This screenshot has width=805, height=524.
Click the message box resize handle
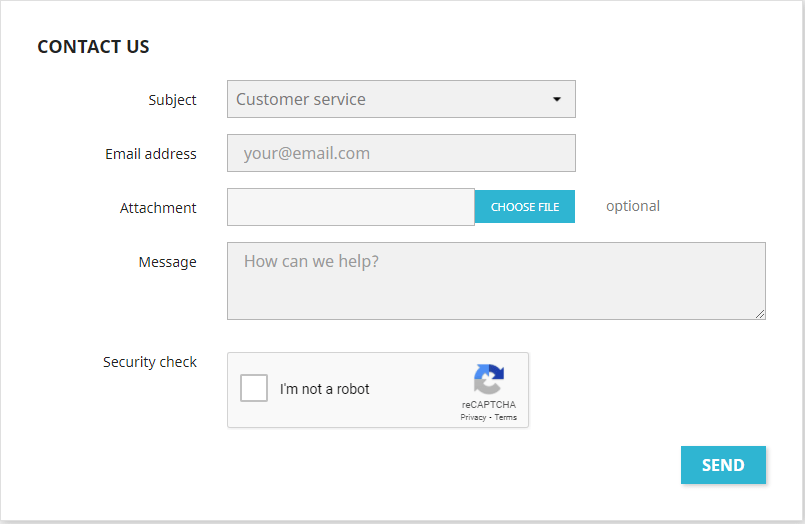coord(760,314)
